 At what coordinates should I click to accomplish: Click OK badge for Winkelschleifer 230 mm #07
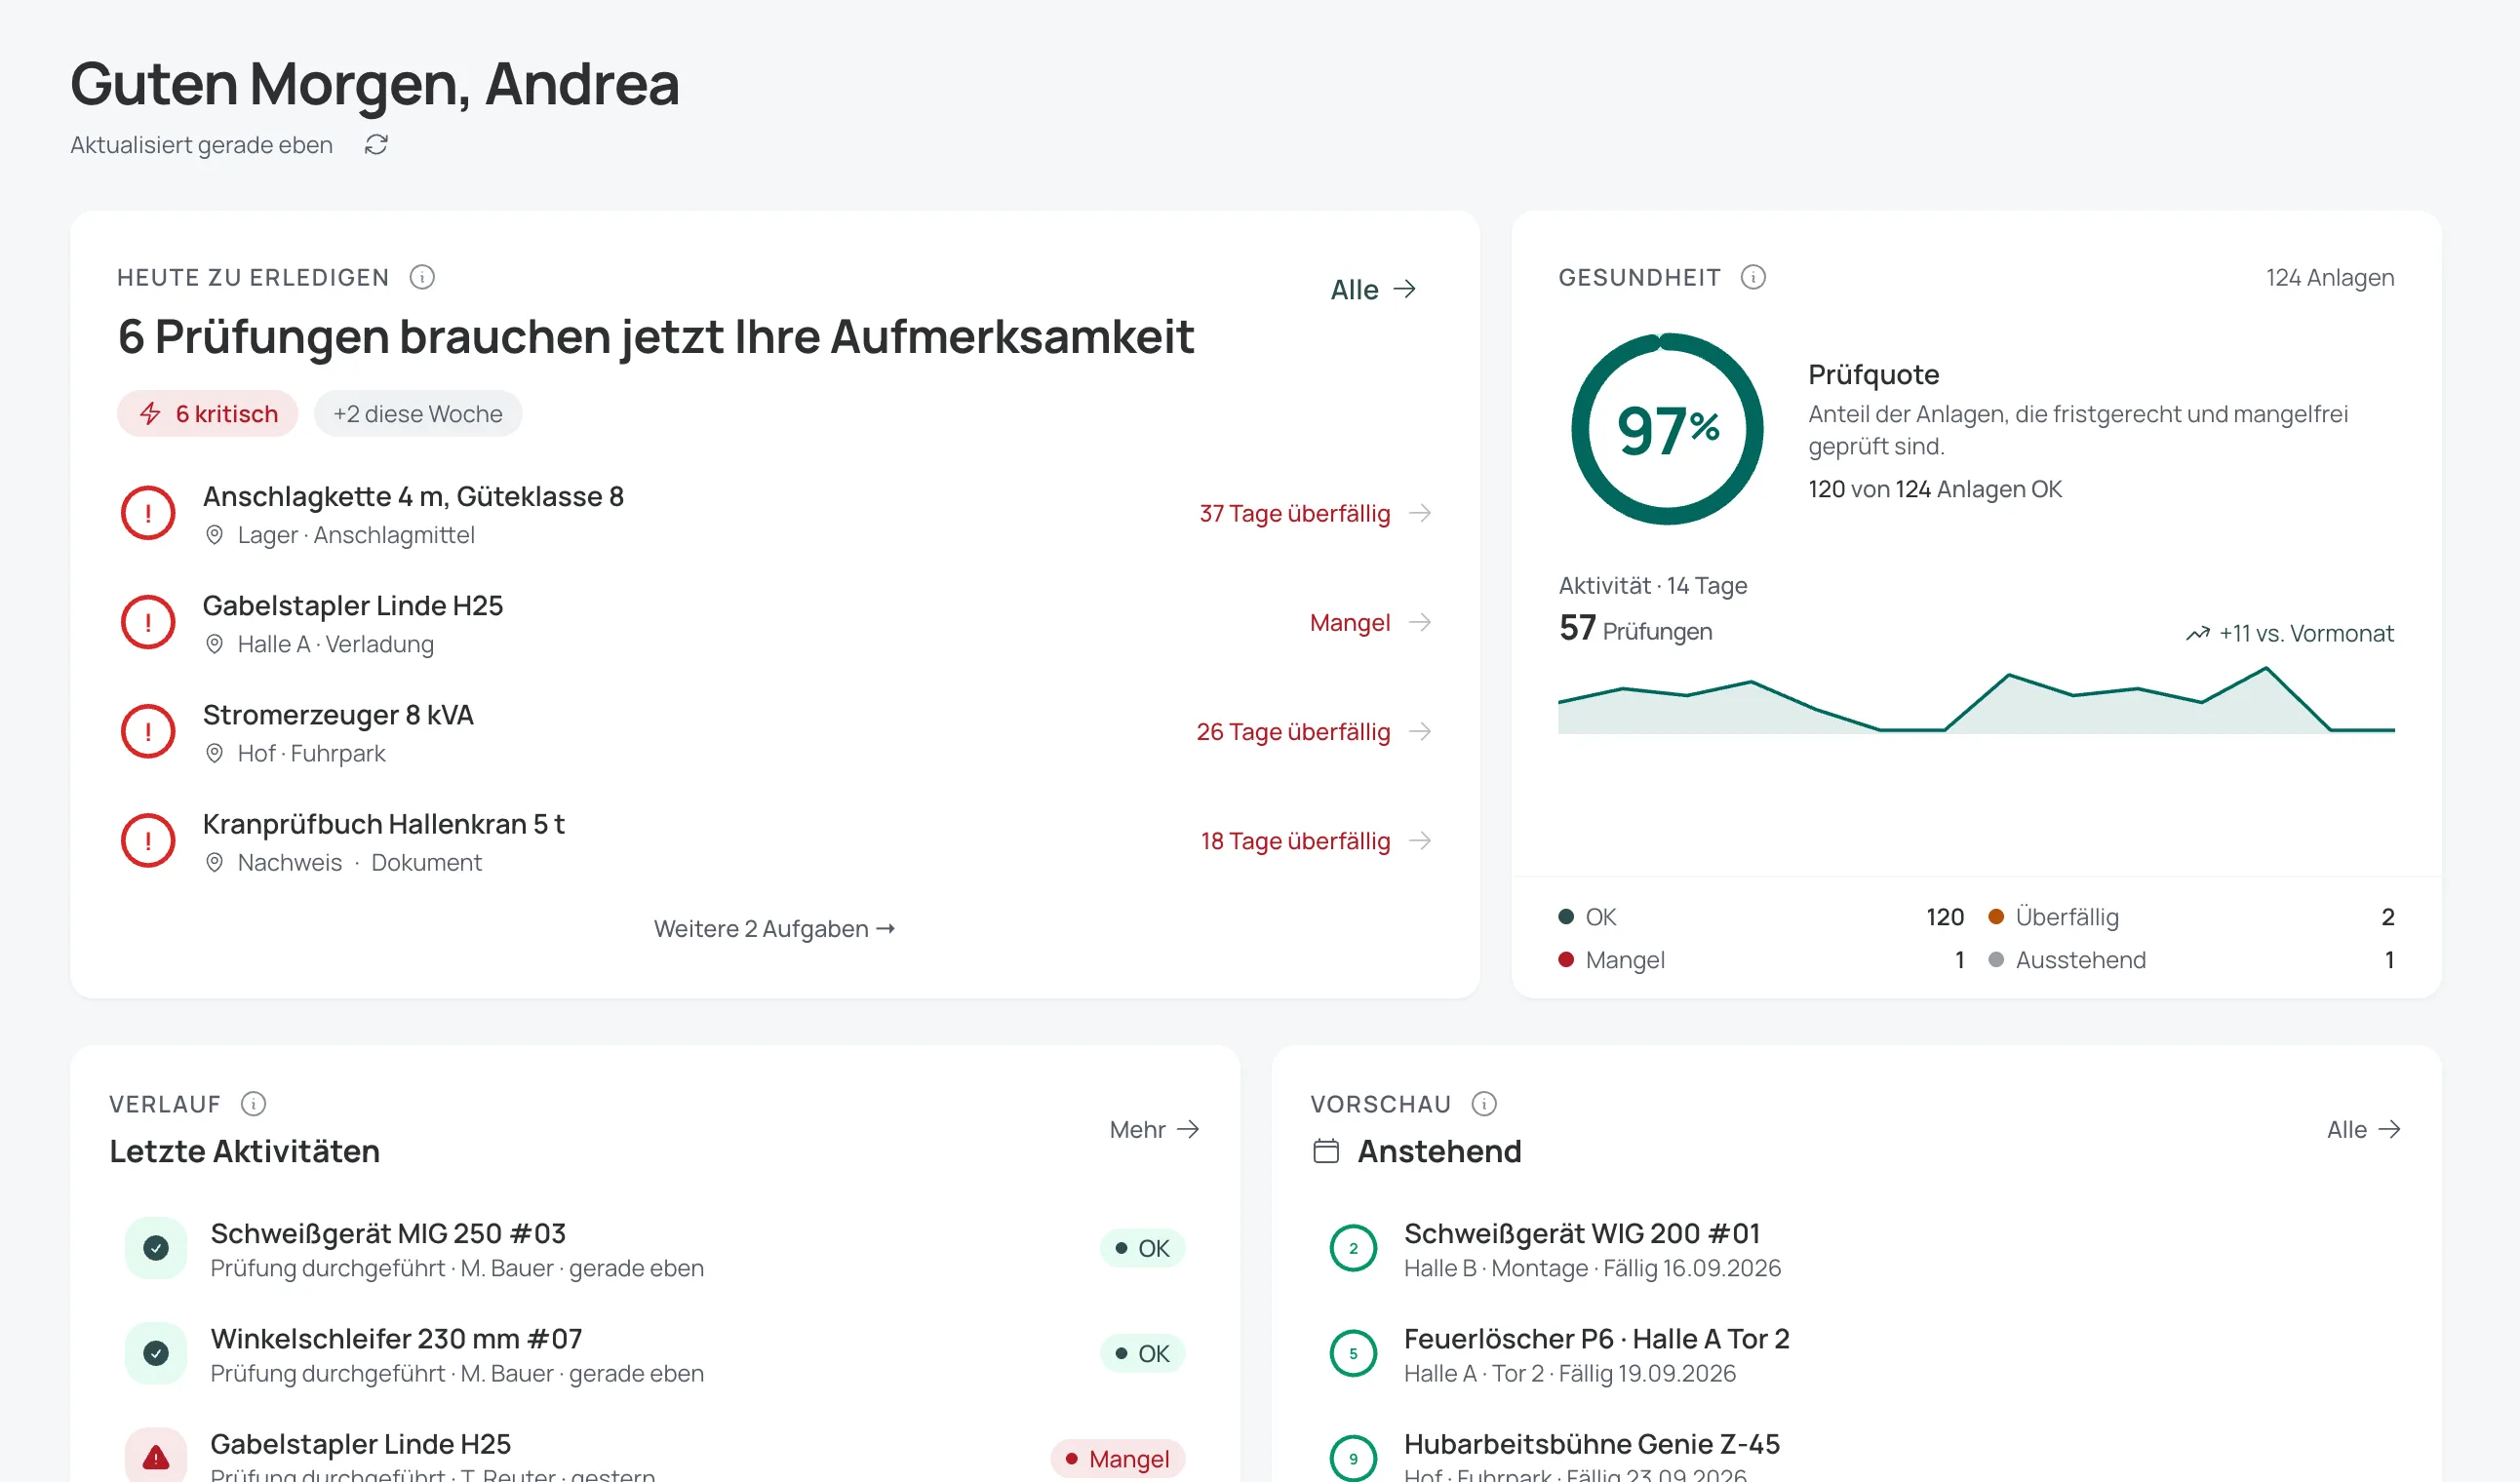[1142, 1352]
